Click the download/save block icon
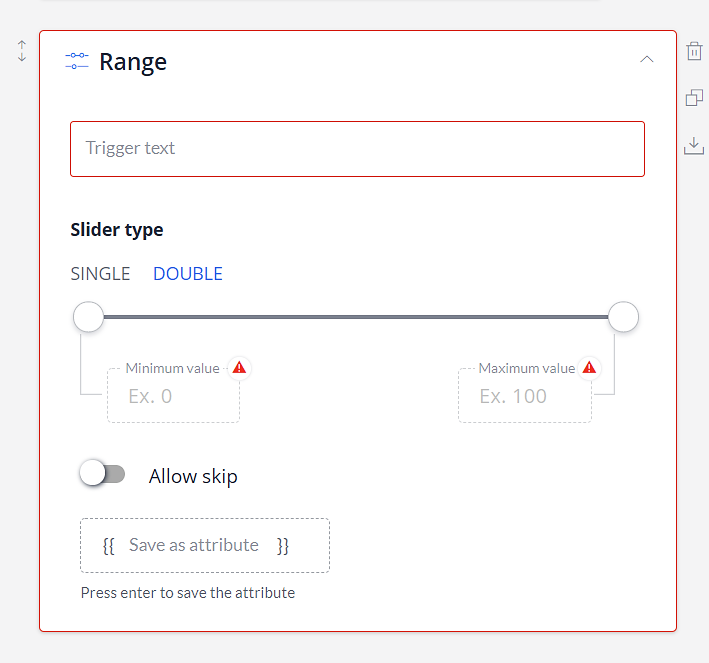This screenshot has height=663, width=709. pos(694,146)
